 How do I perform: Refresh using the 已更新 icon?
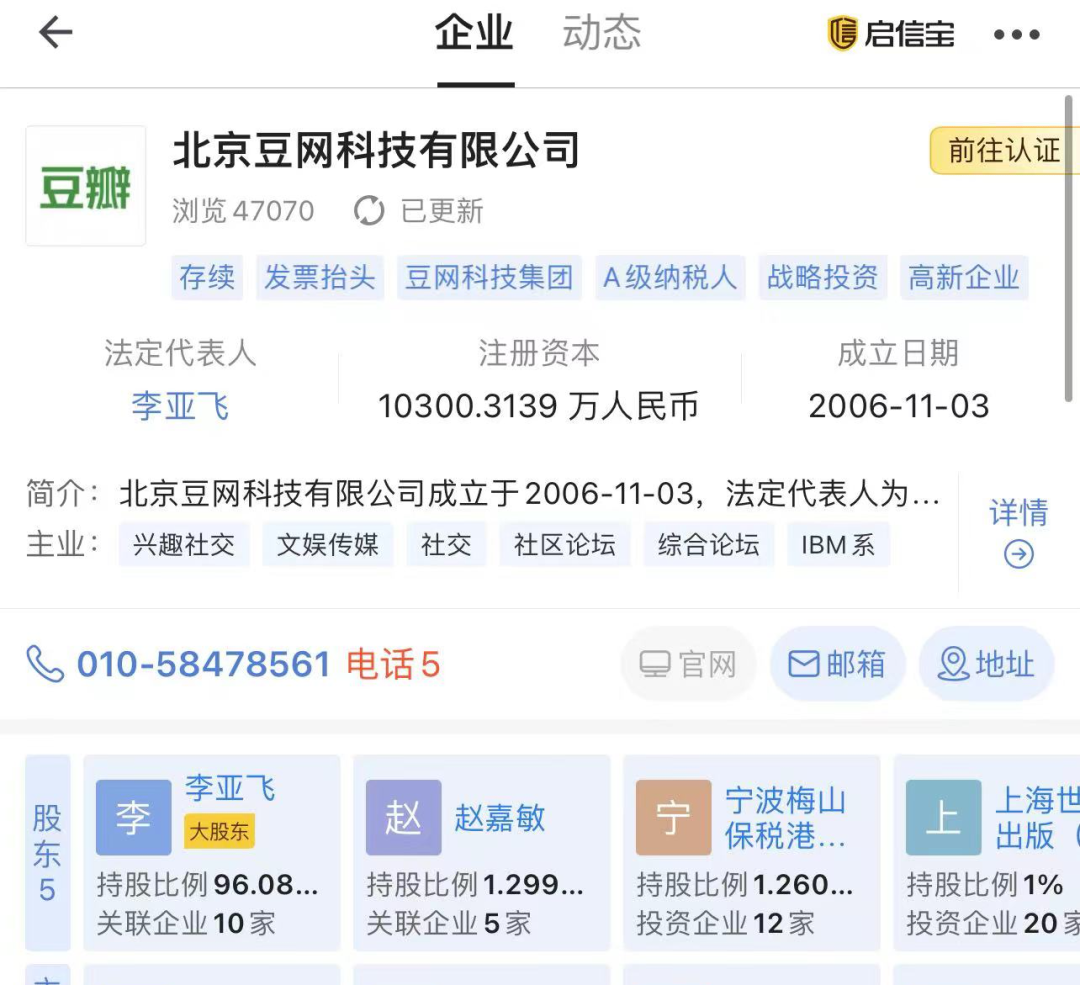coord(369,211)
